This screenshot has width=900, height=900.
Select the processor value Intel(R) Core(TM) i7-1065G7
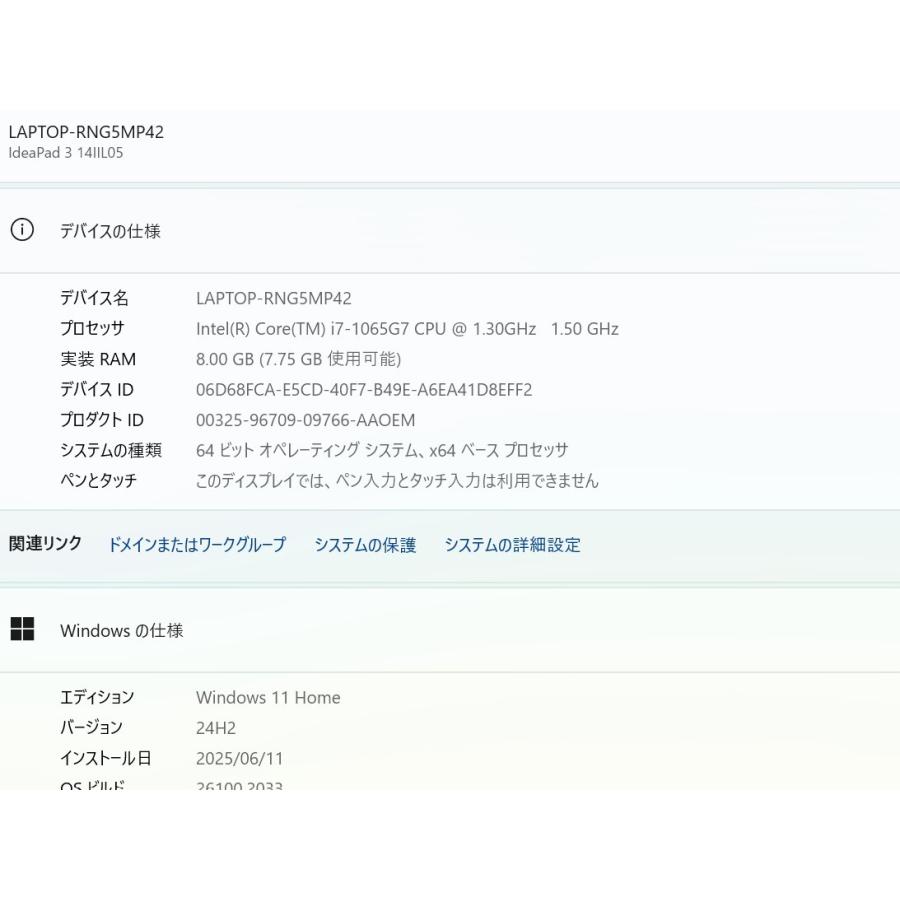click(x=302, y=329)
